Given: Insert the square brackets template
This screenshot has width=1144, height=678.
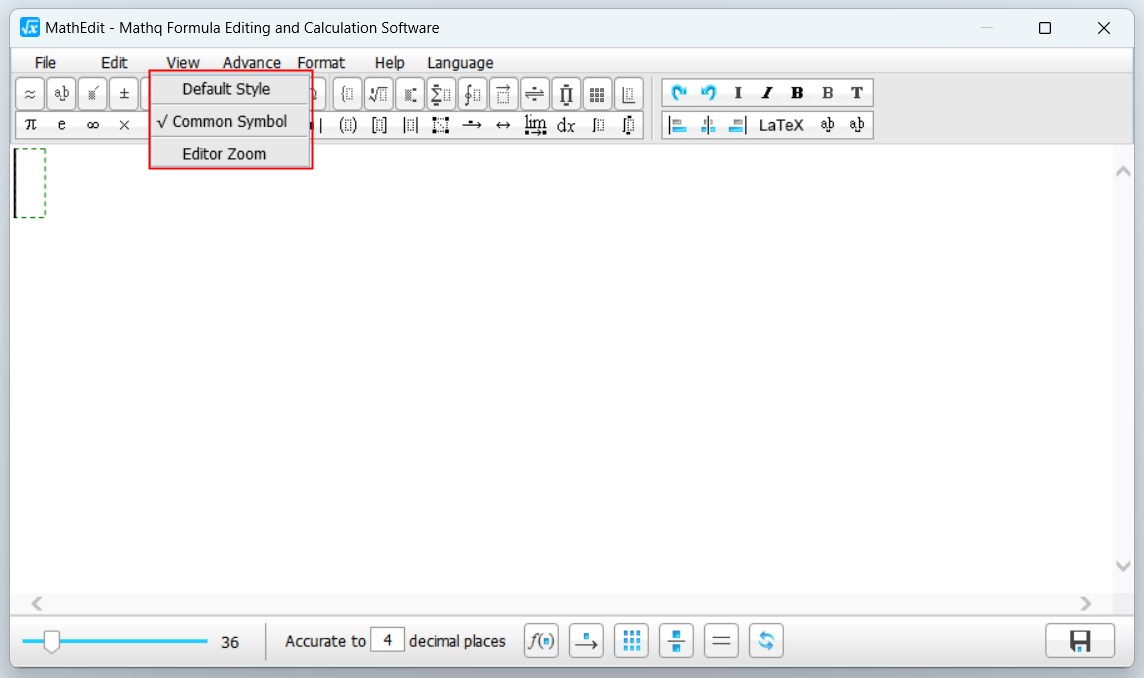Looking at the screenshot, I should click(379, 125).
